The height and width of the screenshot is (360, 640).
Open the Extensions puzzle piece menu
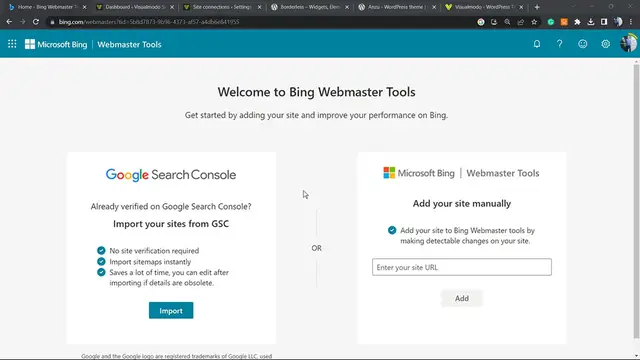point(577,22)
